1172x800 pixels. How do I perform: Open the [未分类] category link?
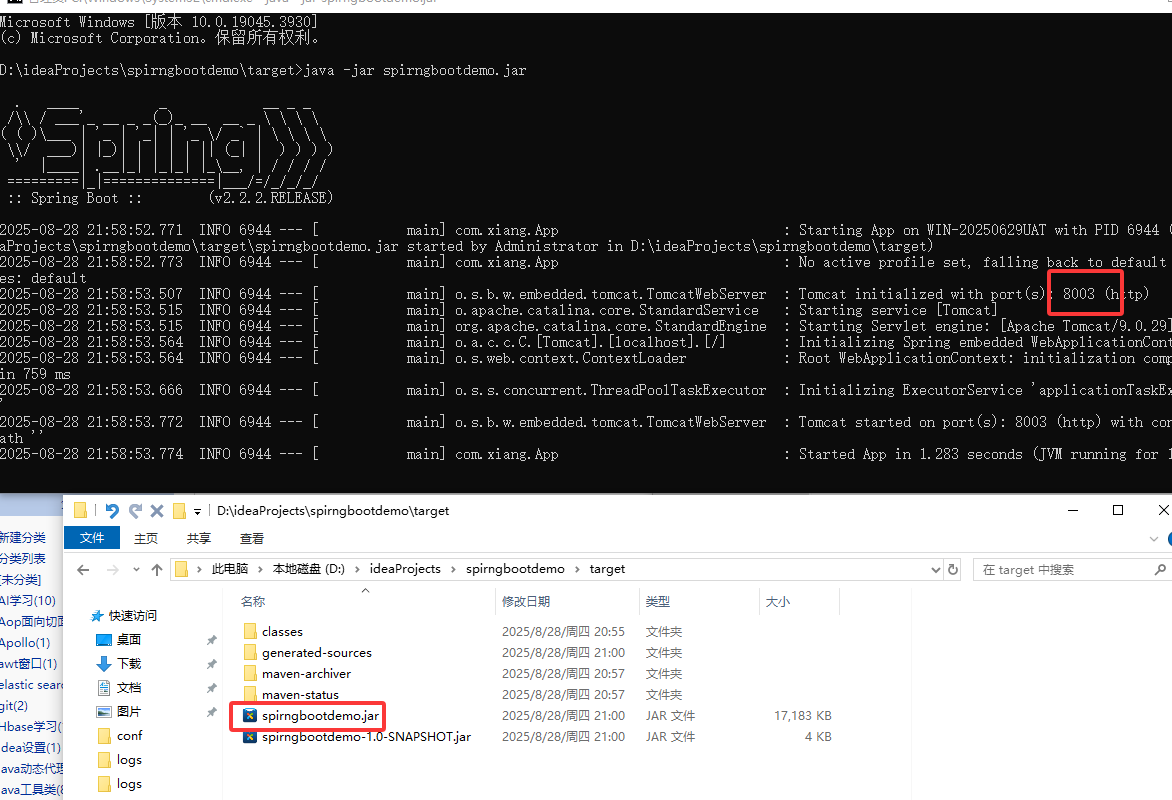pyautogui.click(x=20, y=579)
